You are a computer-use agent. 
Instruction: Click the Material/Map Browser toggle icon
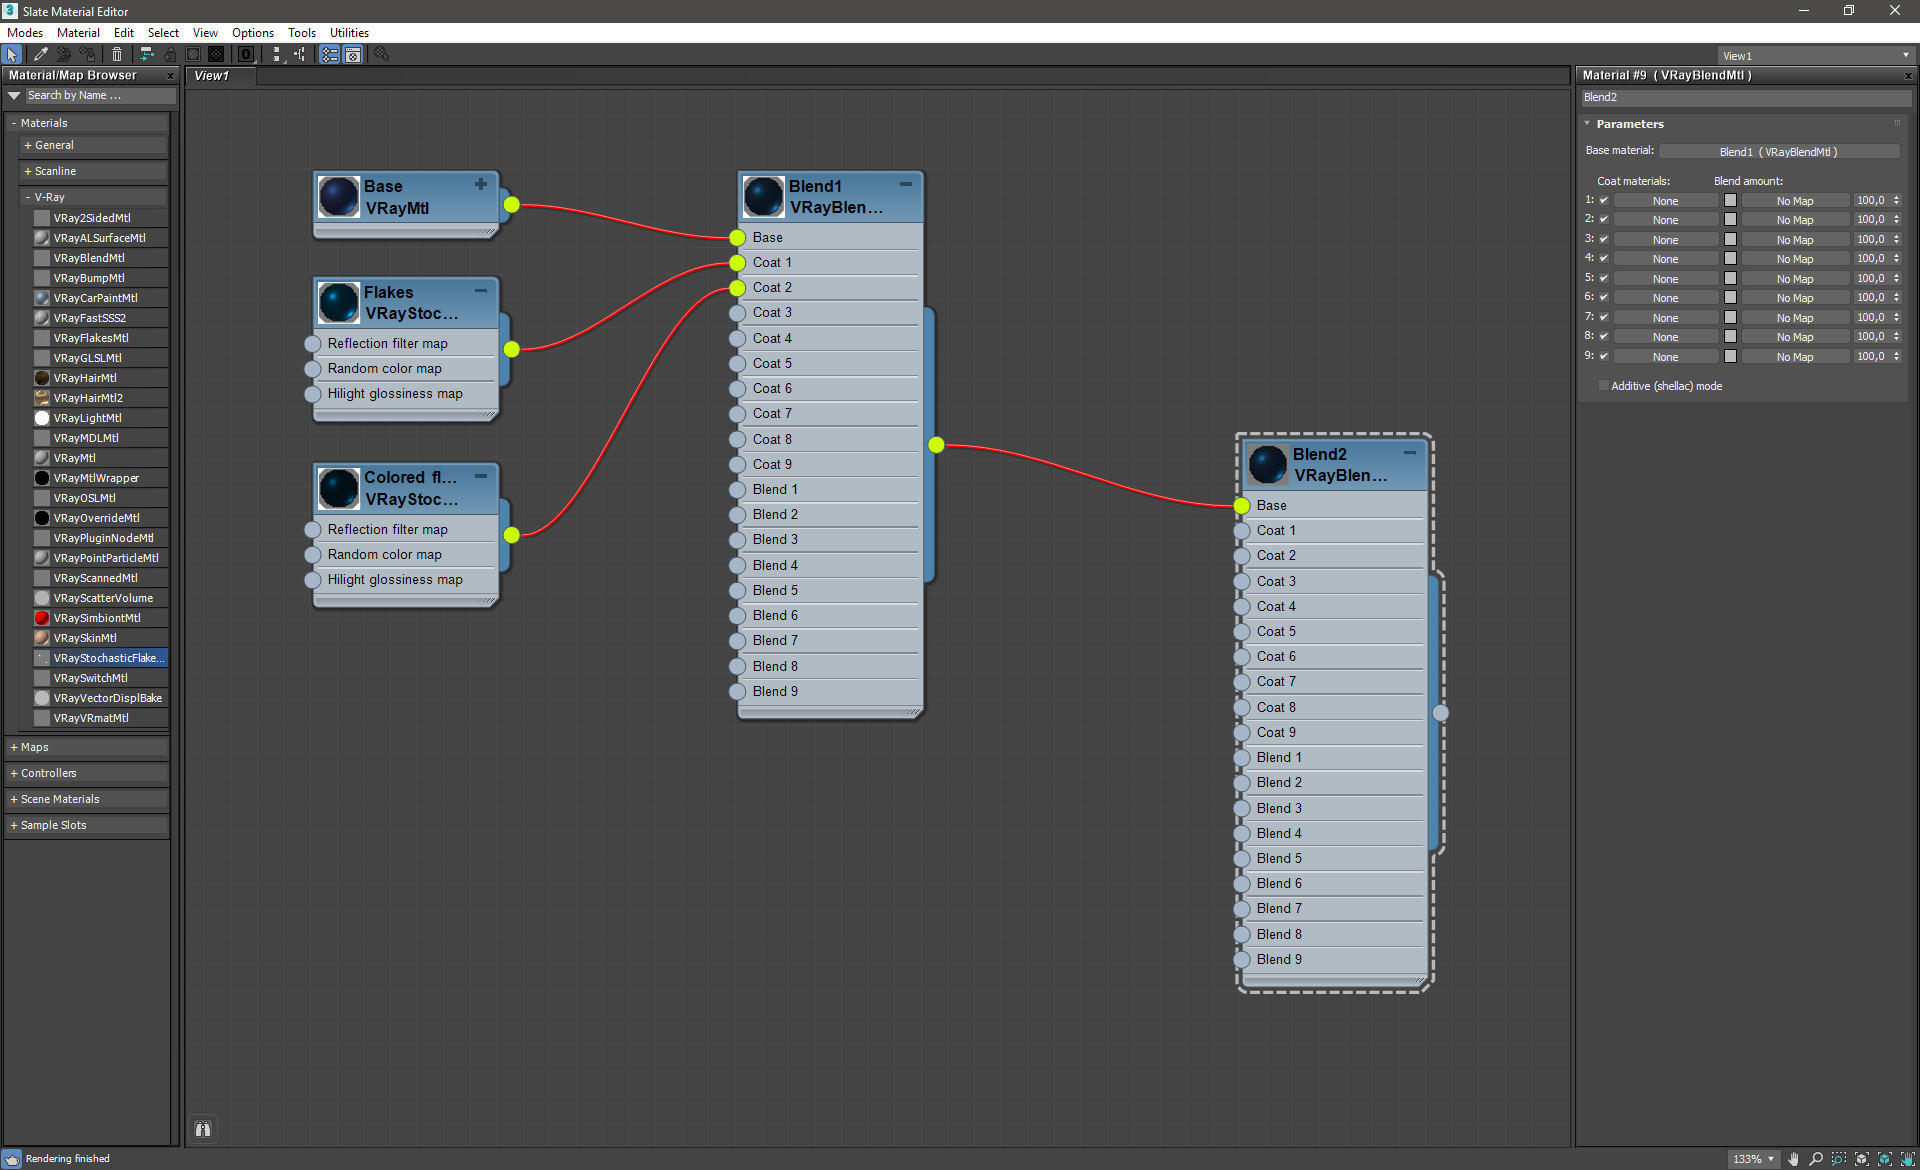point(329,55)
